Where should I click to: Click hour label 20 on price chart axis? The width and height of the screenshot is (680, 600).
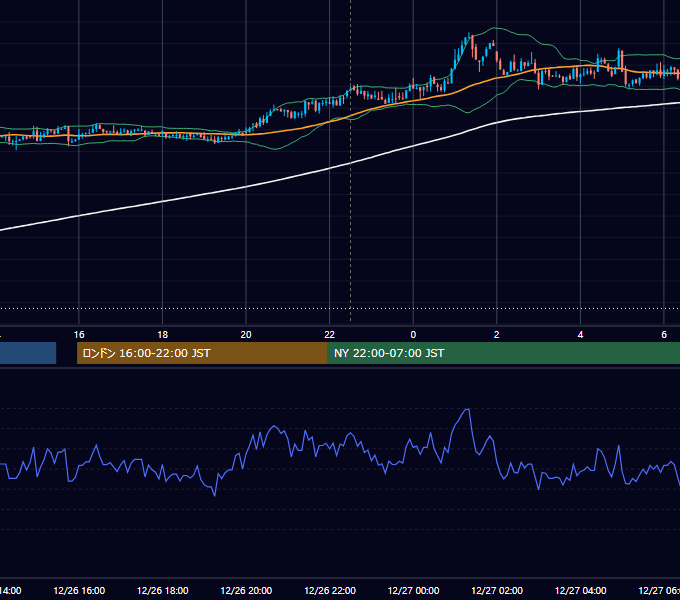246,335
